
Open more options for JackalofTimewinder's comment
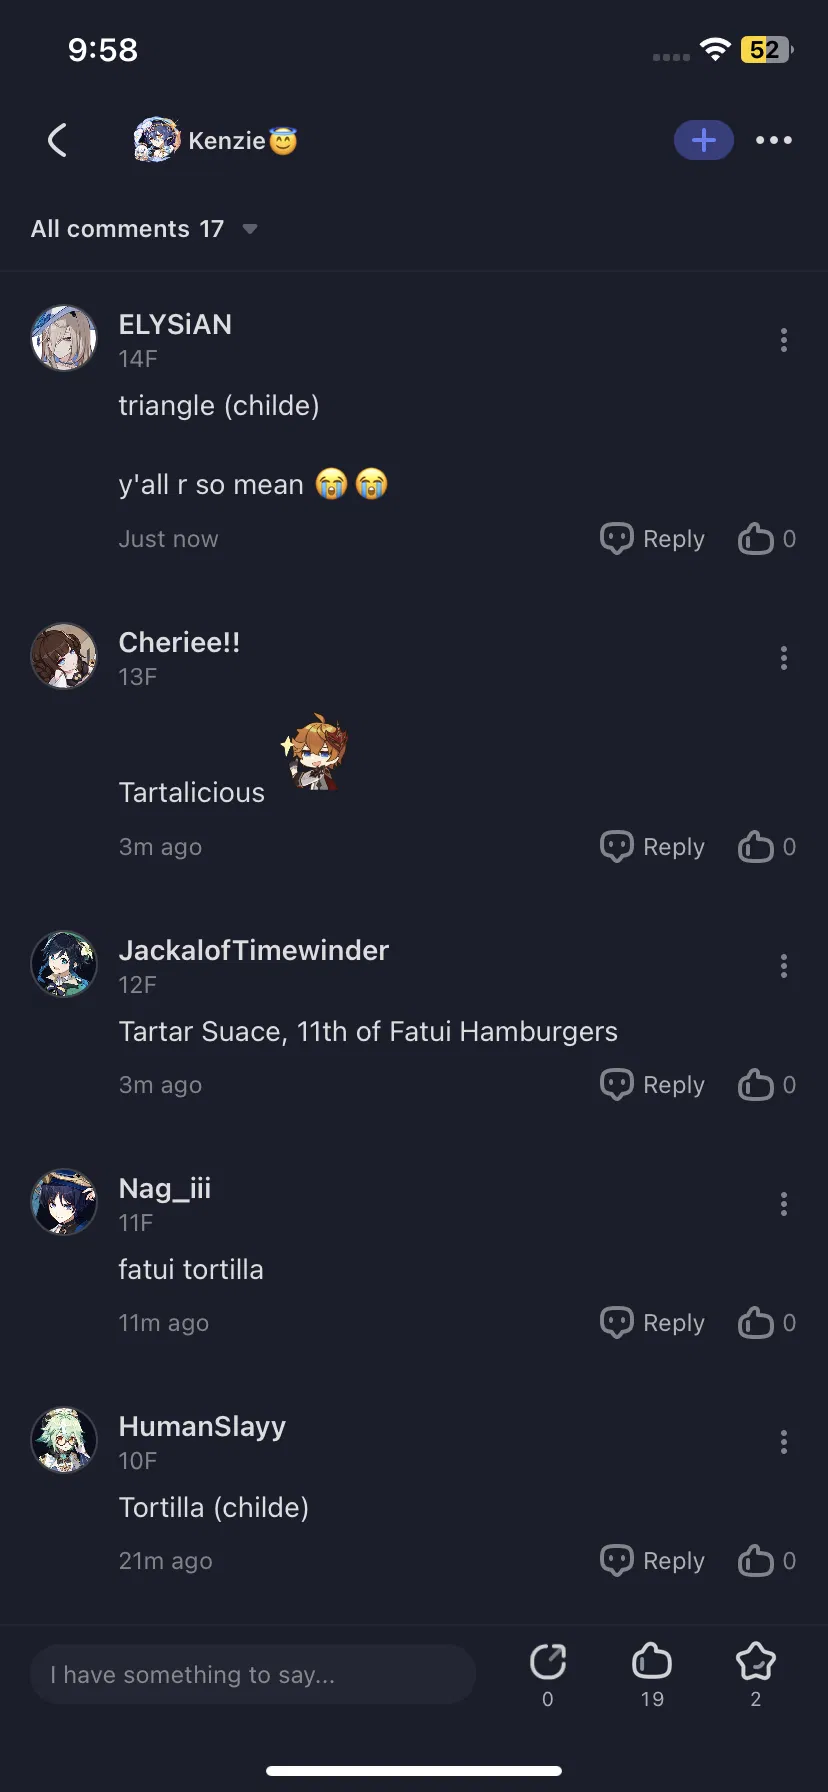coord(784,966)
